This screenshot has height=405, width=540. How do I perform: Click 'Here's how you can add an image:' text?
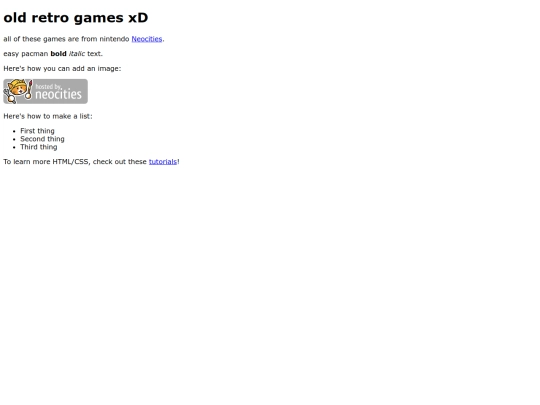coord(62,69)
